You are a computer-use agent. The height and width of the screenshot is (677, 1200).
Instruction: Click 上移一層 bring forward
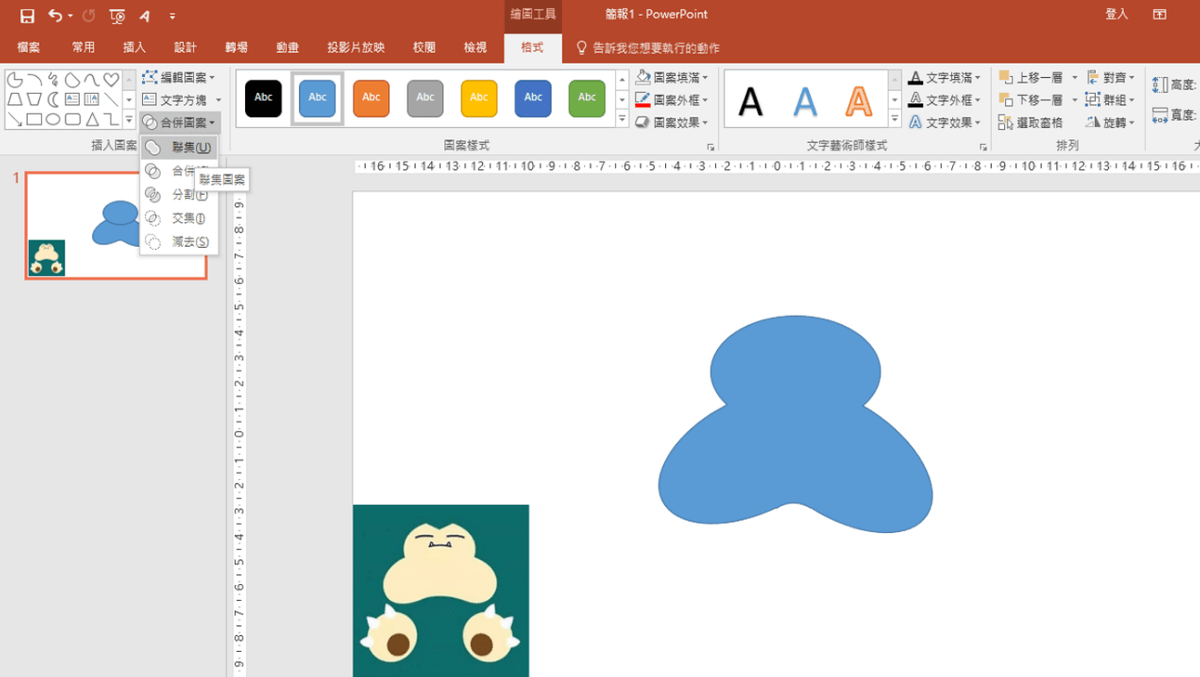1031,77
